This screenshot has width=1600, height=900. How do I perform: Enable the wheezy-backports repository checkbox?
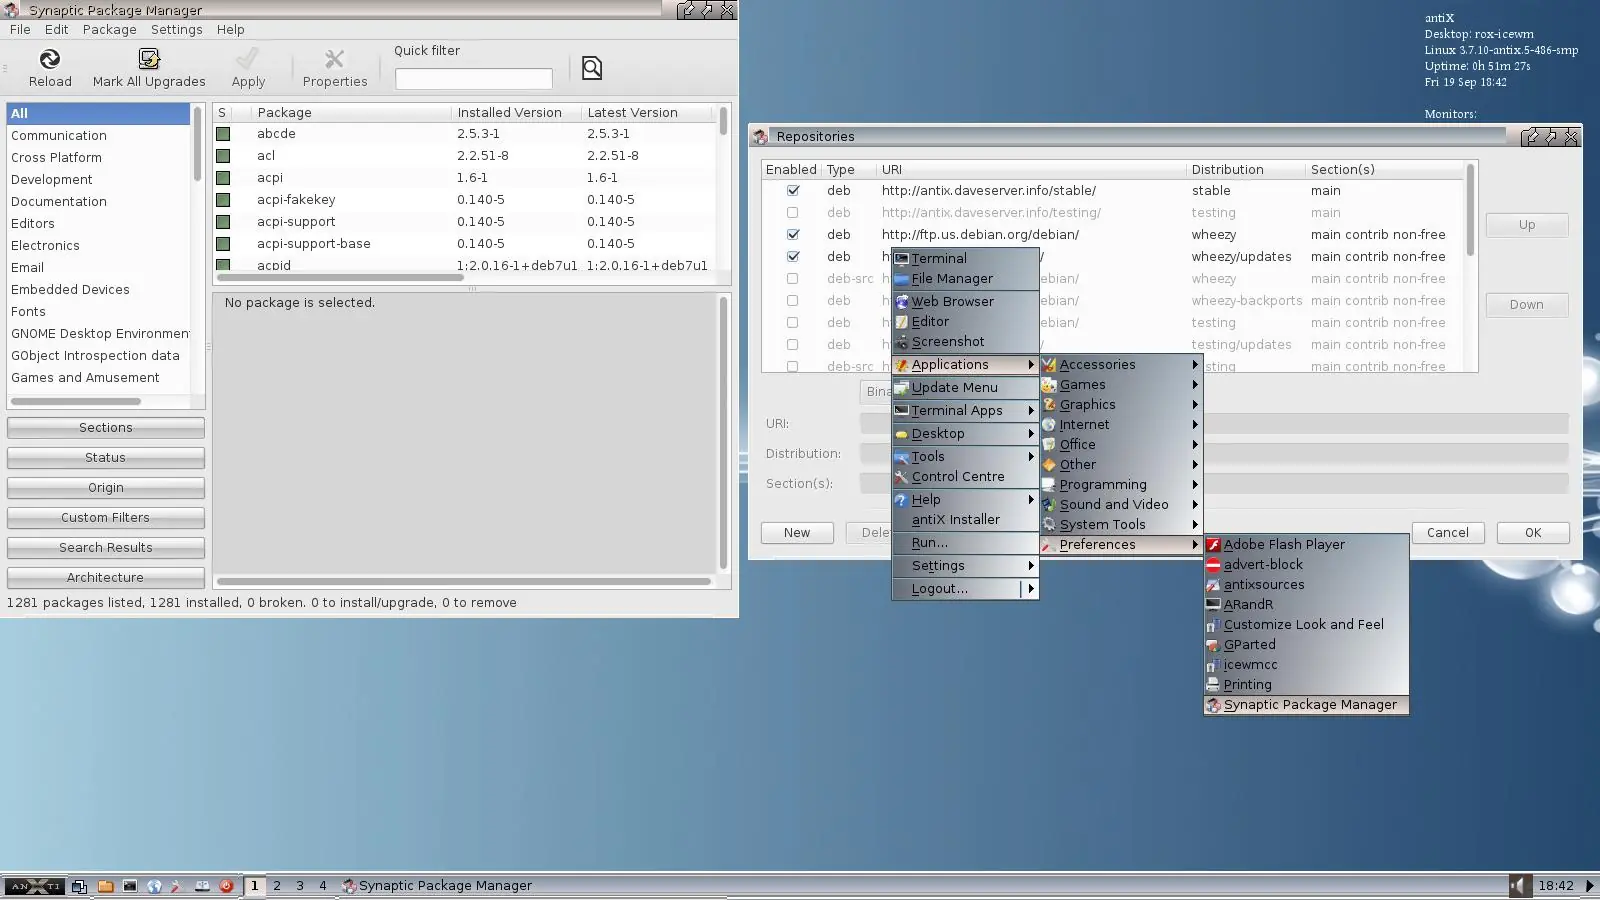793,301
